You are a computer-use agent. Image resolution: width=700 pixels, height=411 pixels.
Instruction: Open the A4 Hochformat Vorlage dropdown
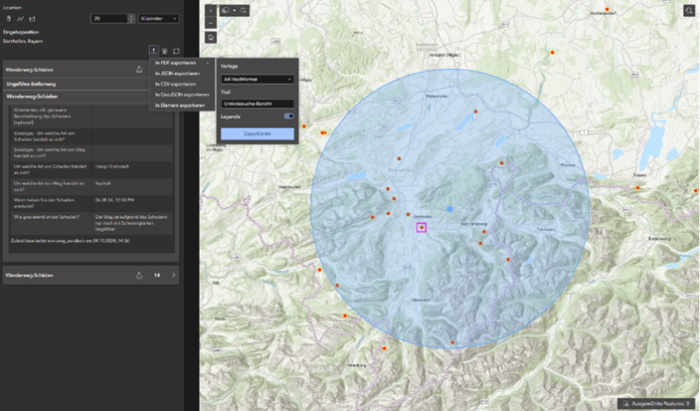(257, 79)
